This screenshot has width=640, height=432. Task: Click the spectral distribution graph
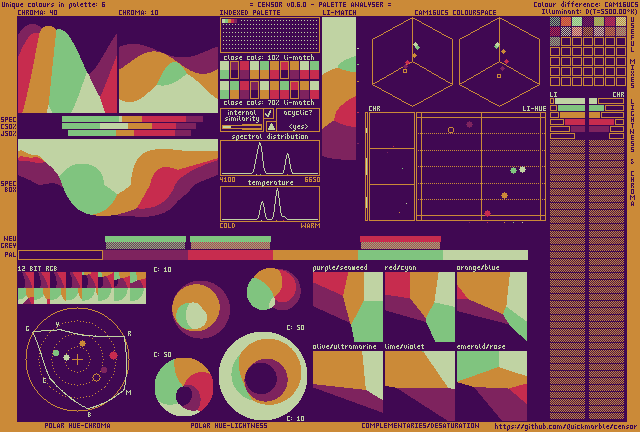pos(270,158)
